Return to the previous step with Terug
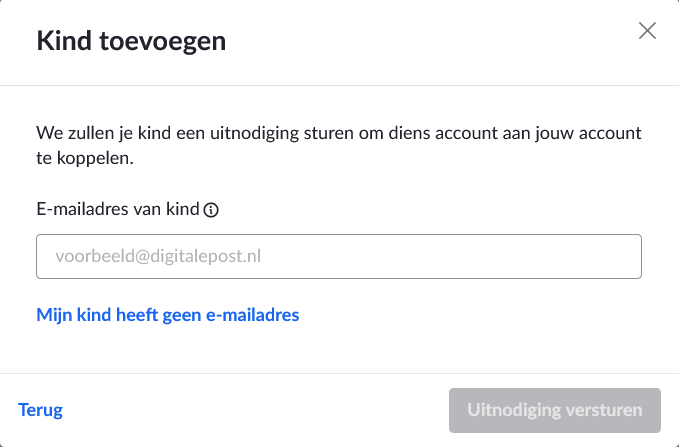679x447 pixels. point(40,410)
